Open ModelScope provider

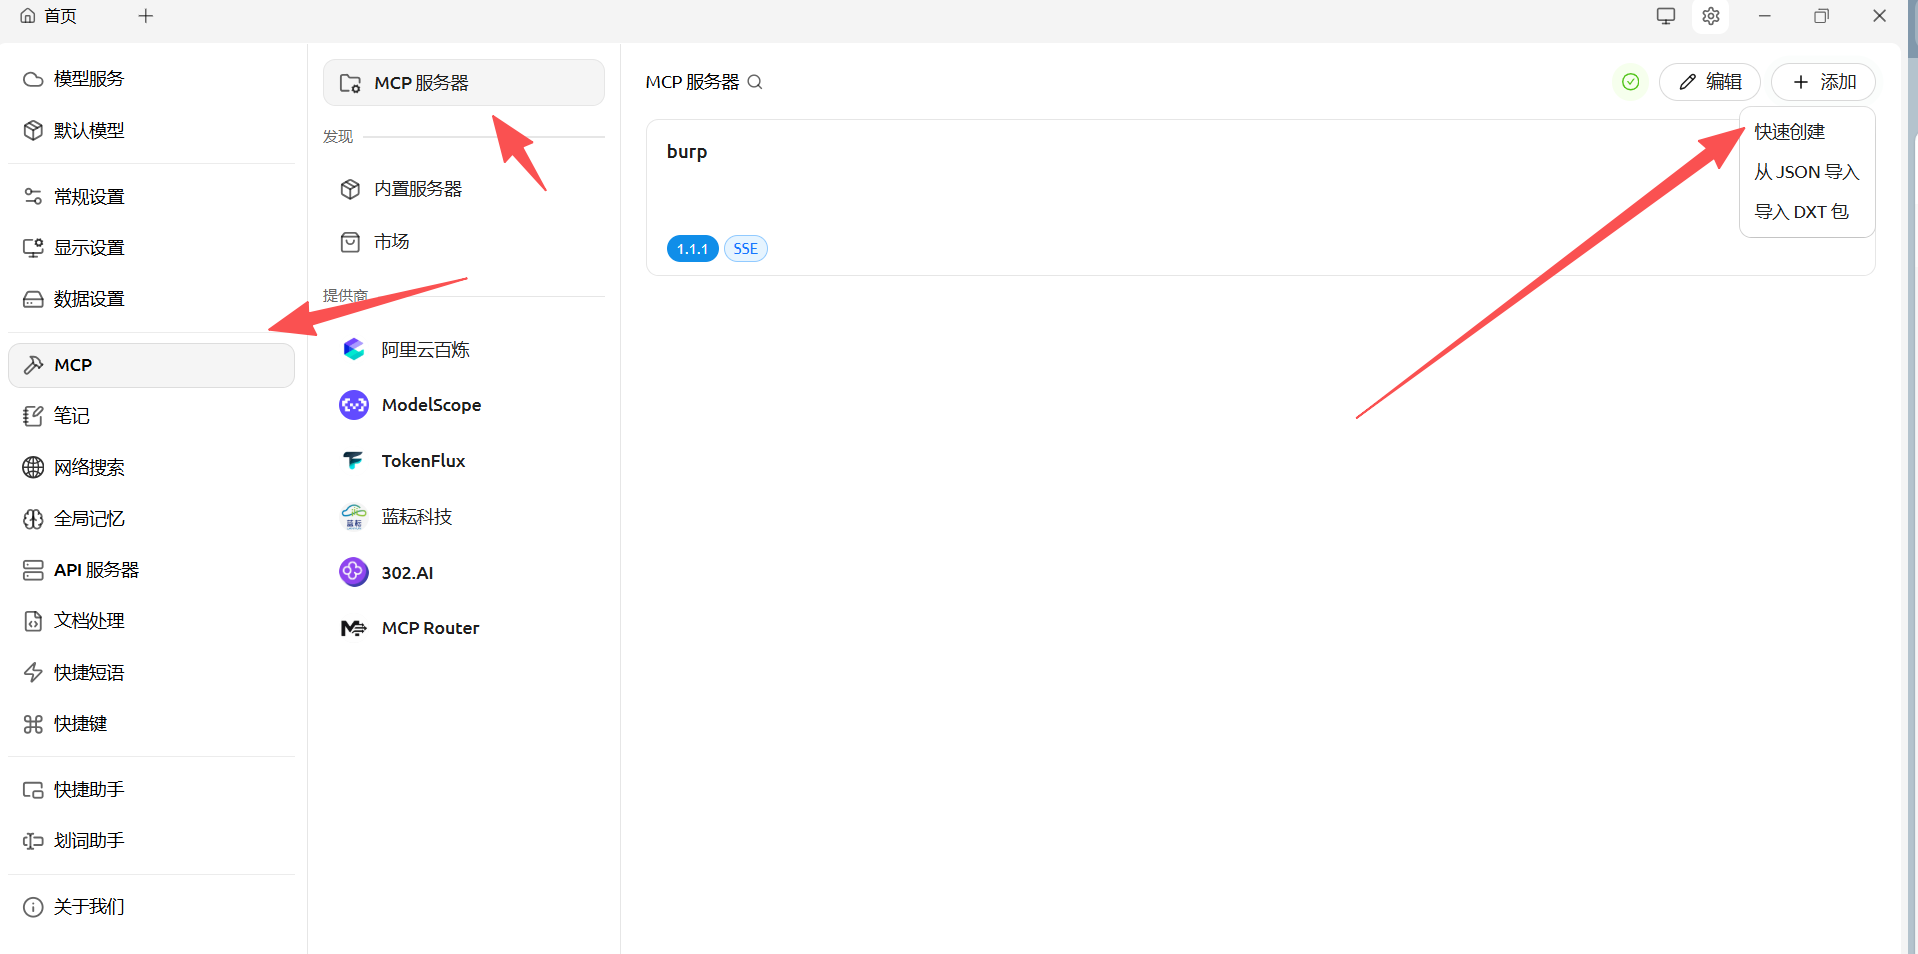click(x=430, y=405)
